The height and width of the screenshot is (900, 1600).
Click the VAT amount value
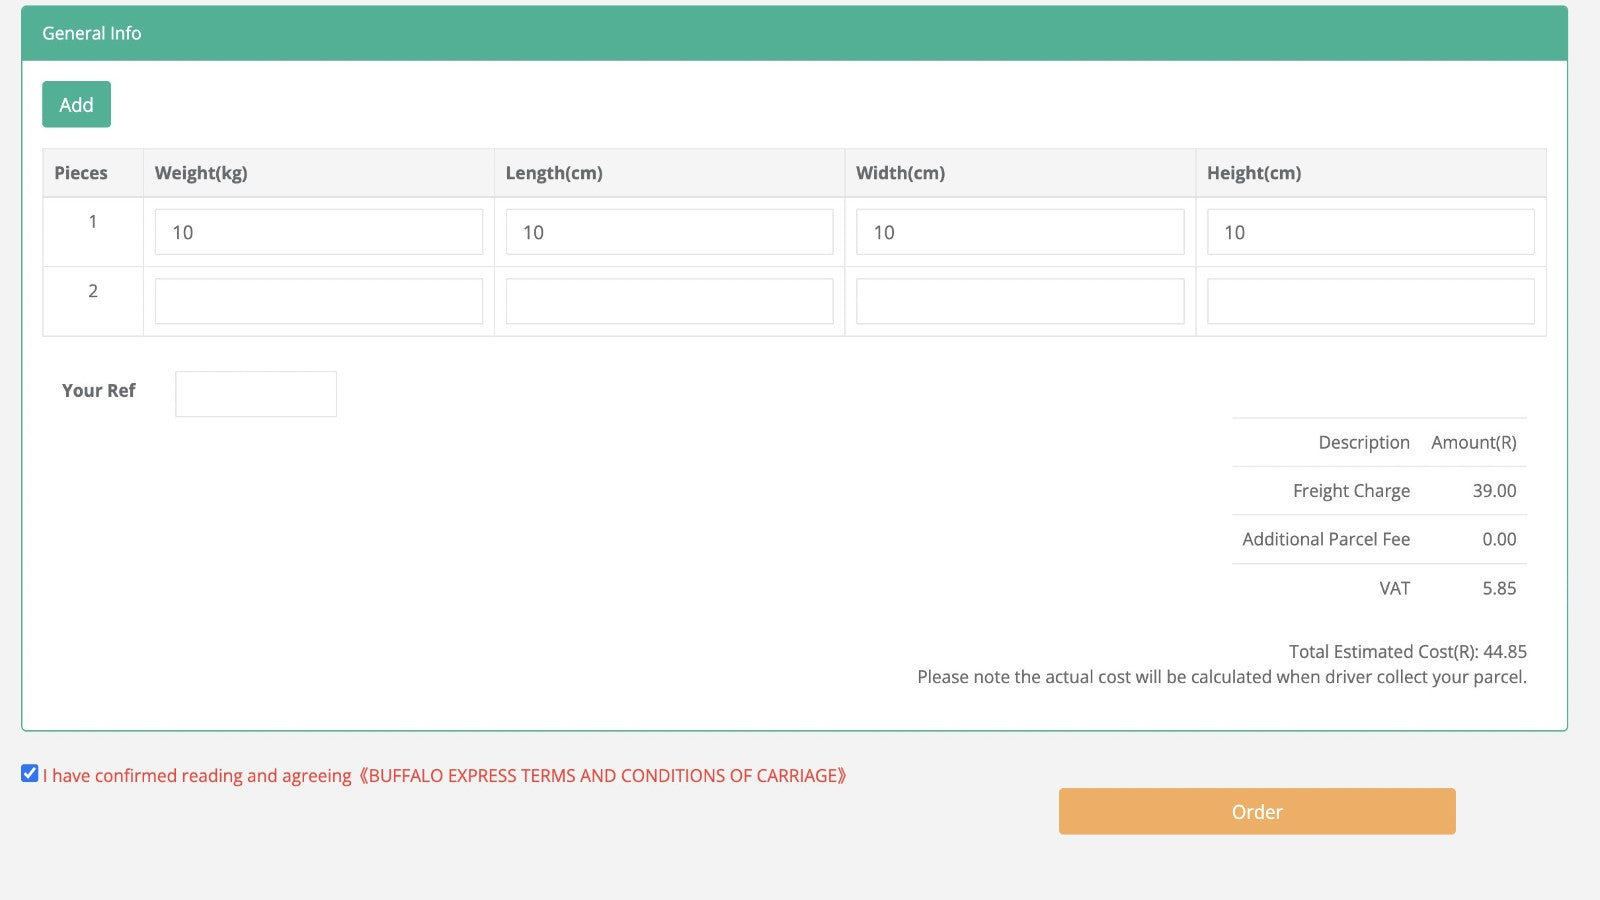coord(1498,588)
